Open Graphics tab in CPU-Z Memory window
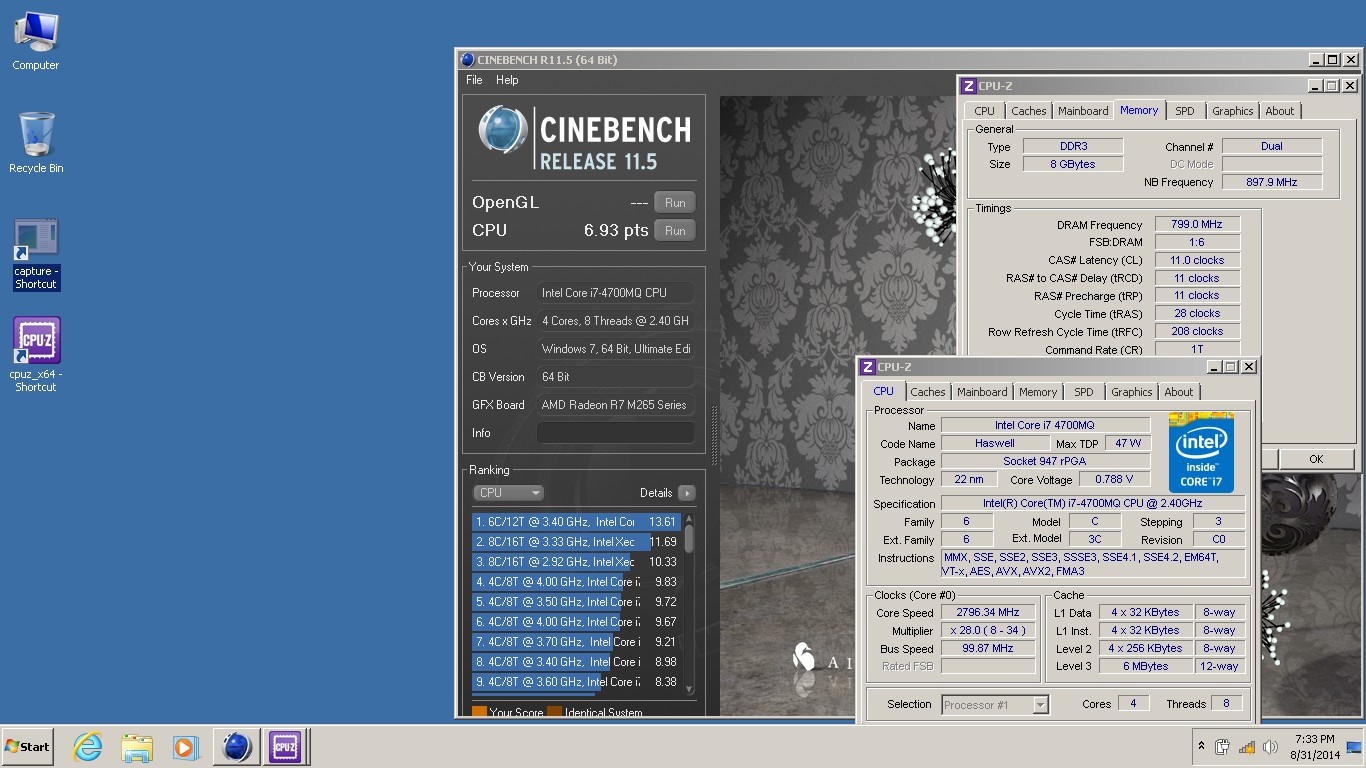 click(x=1232, y=111)
